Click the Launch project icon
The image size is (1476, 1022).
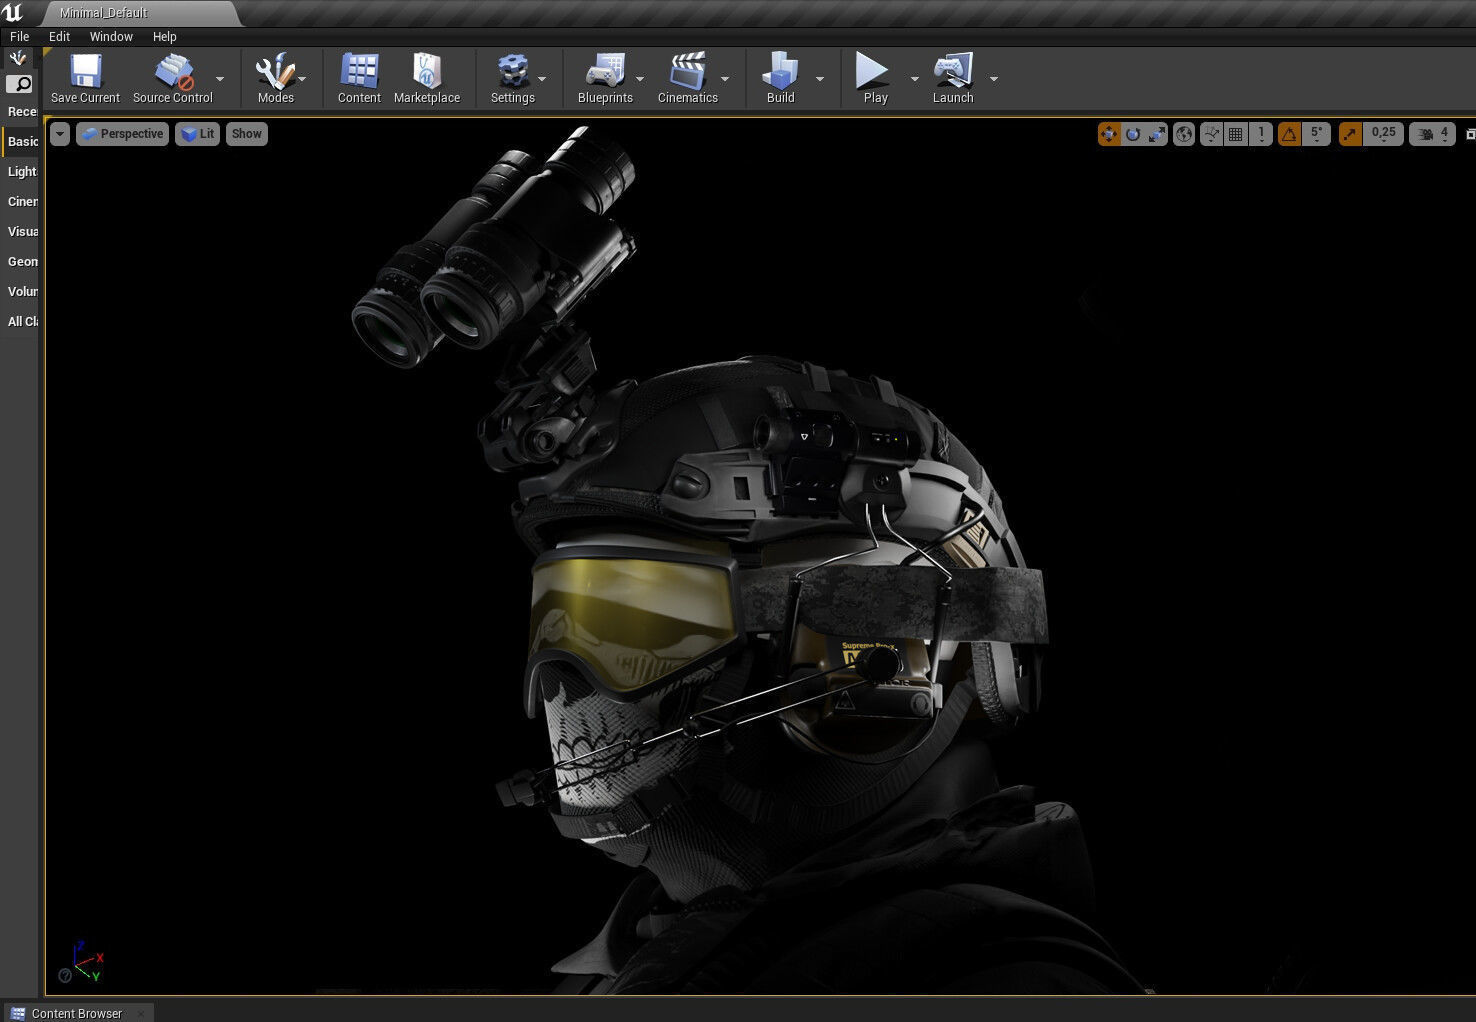coord(953,71)
